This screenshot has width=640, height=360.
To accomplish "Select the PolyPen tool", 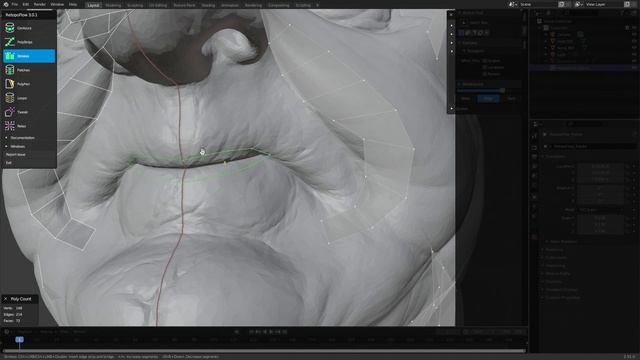I will point(29,84).
